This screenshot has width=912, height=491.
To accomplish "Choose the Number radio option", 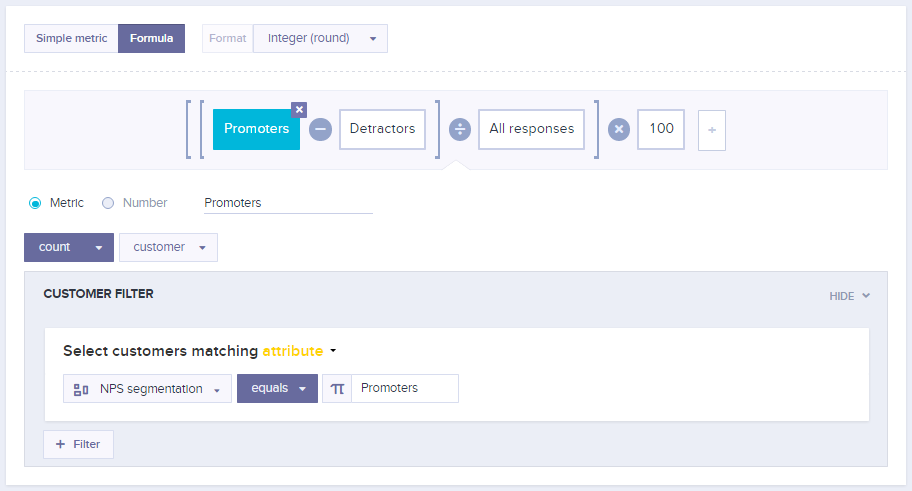I will [x=108, y=203].
